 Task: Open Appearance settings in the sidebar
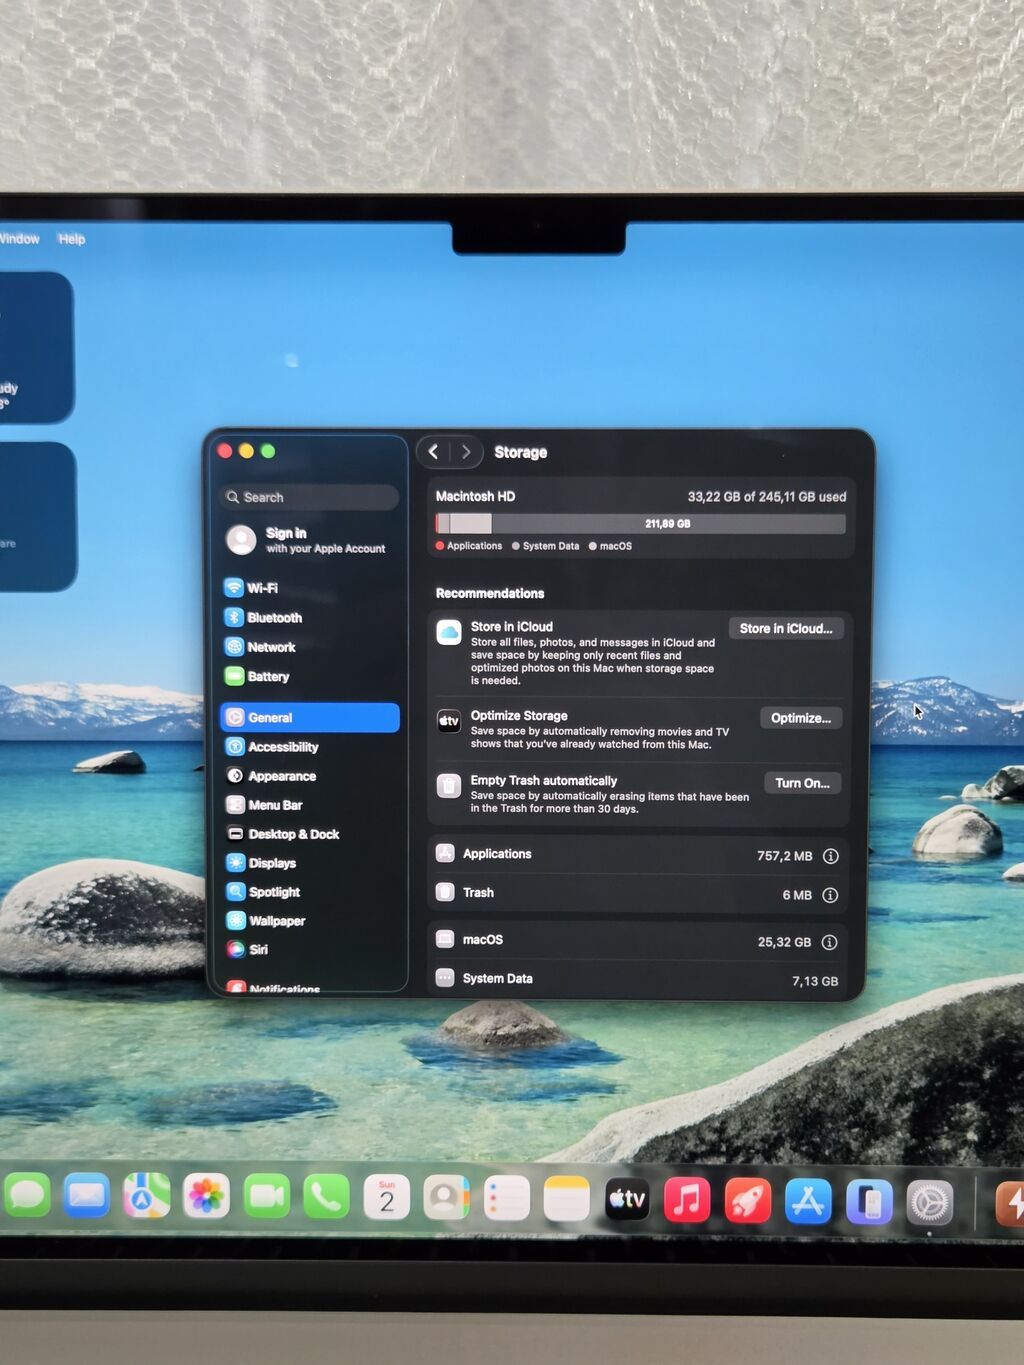click(310, 776)
